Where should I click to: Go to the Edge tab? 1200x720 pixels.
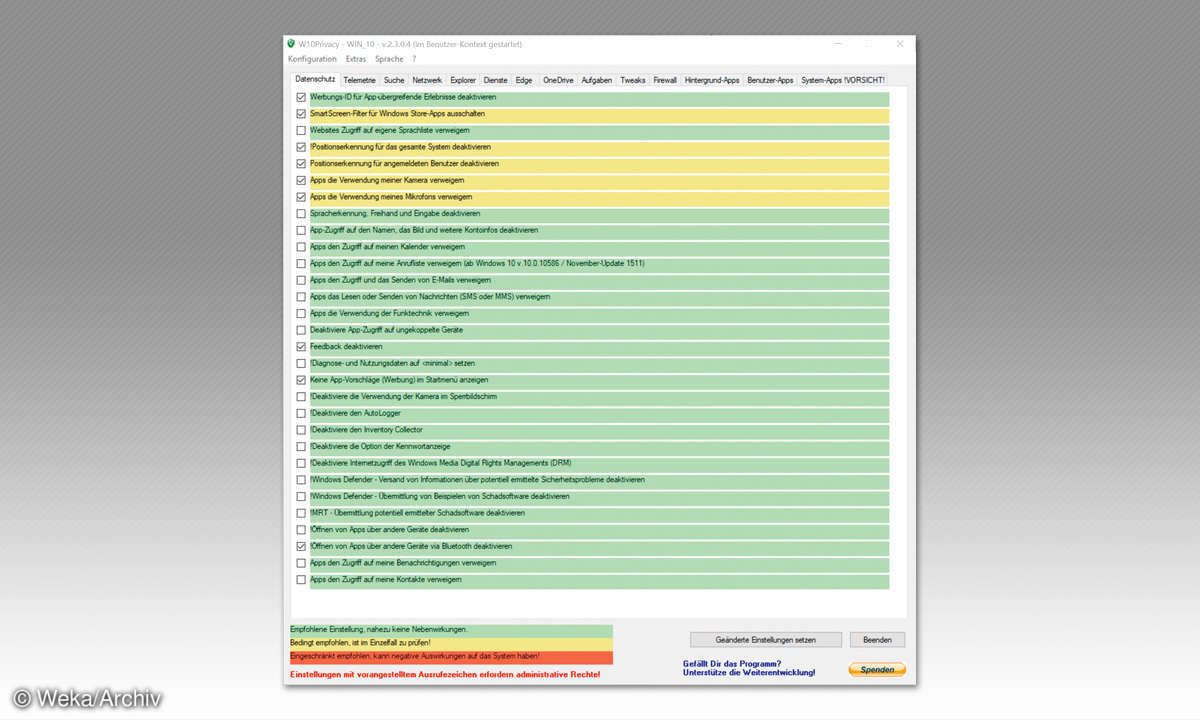tap(524, 80)
